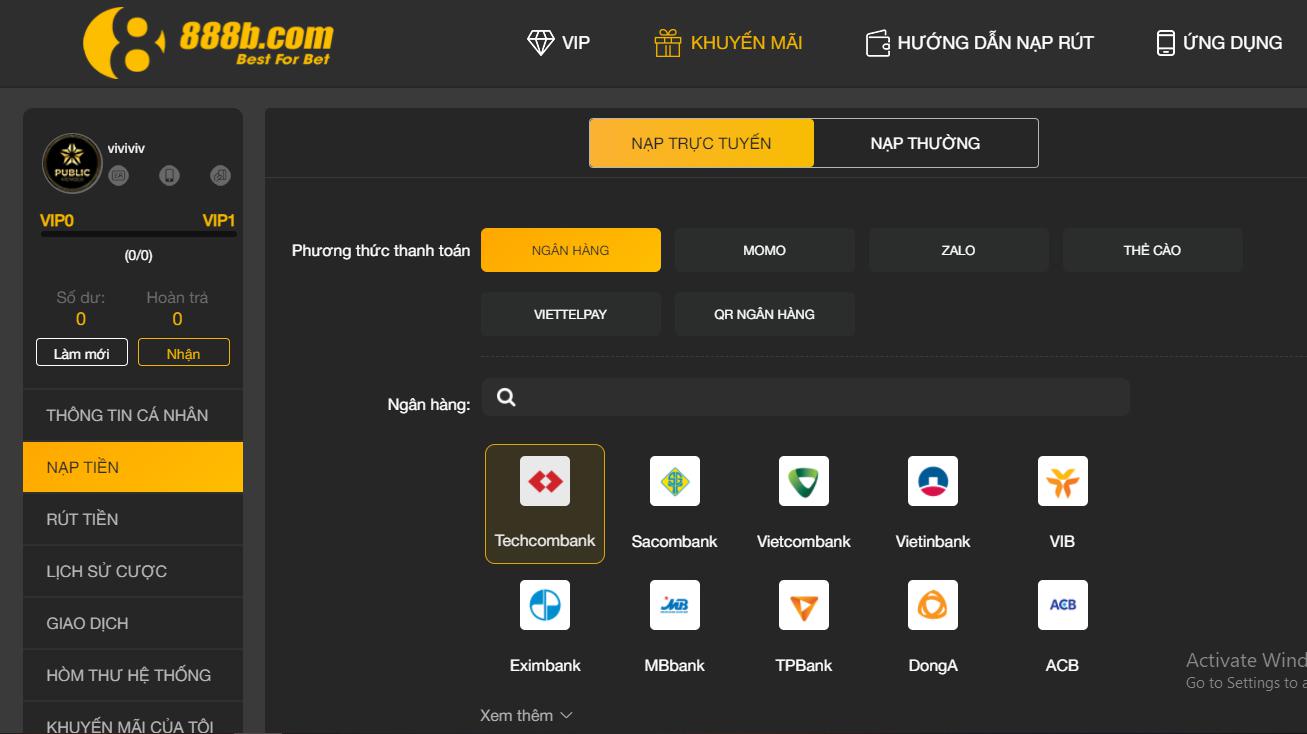This screenshot has width=1307, height=734.
Task: Focus the bank search field
Action: pyautogui.click(x=806, y=397)
